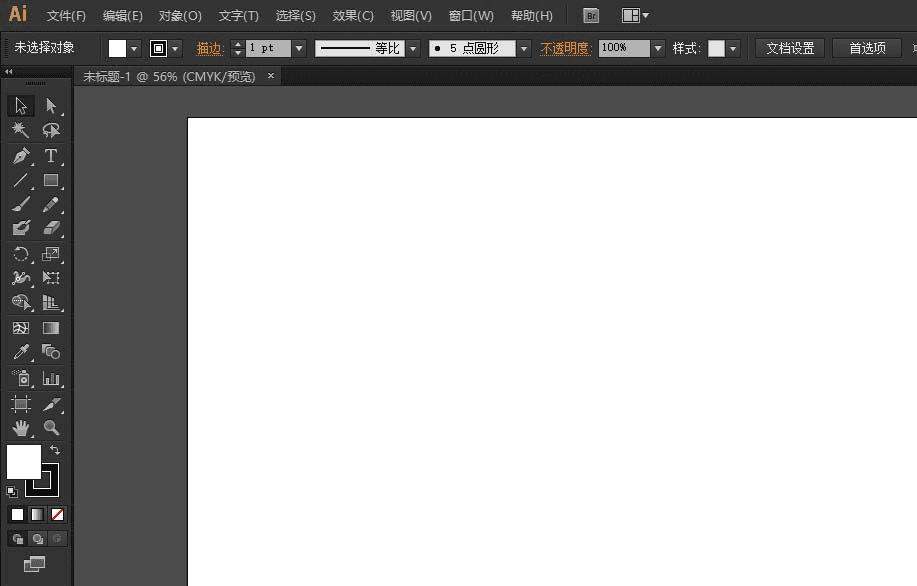Image resolution: width=917 pixels, height=586 pixels.
Task: Select the Eraser tool
Action: pyautogui.click(x=51, y=227)
